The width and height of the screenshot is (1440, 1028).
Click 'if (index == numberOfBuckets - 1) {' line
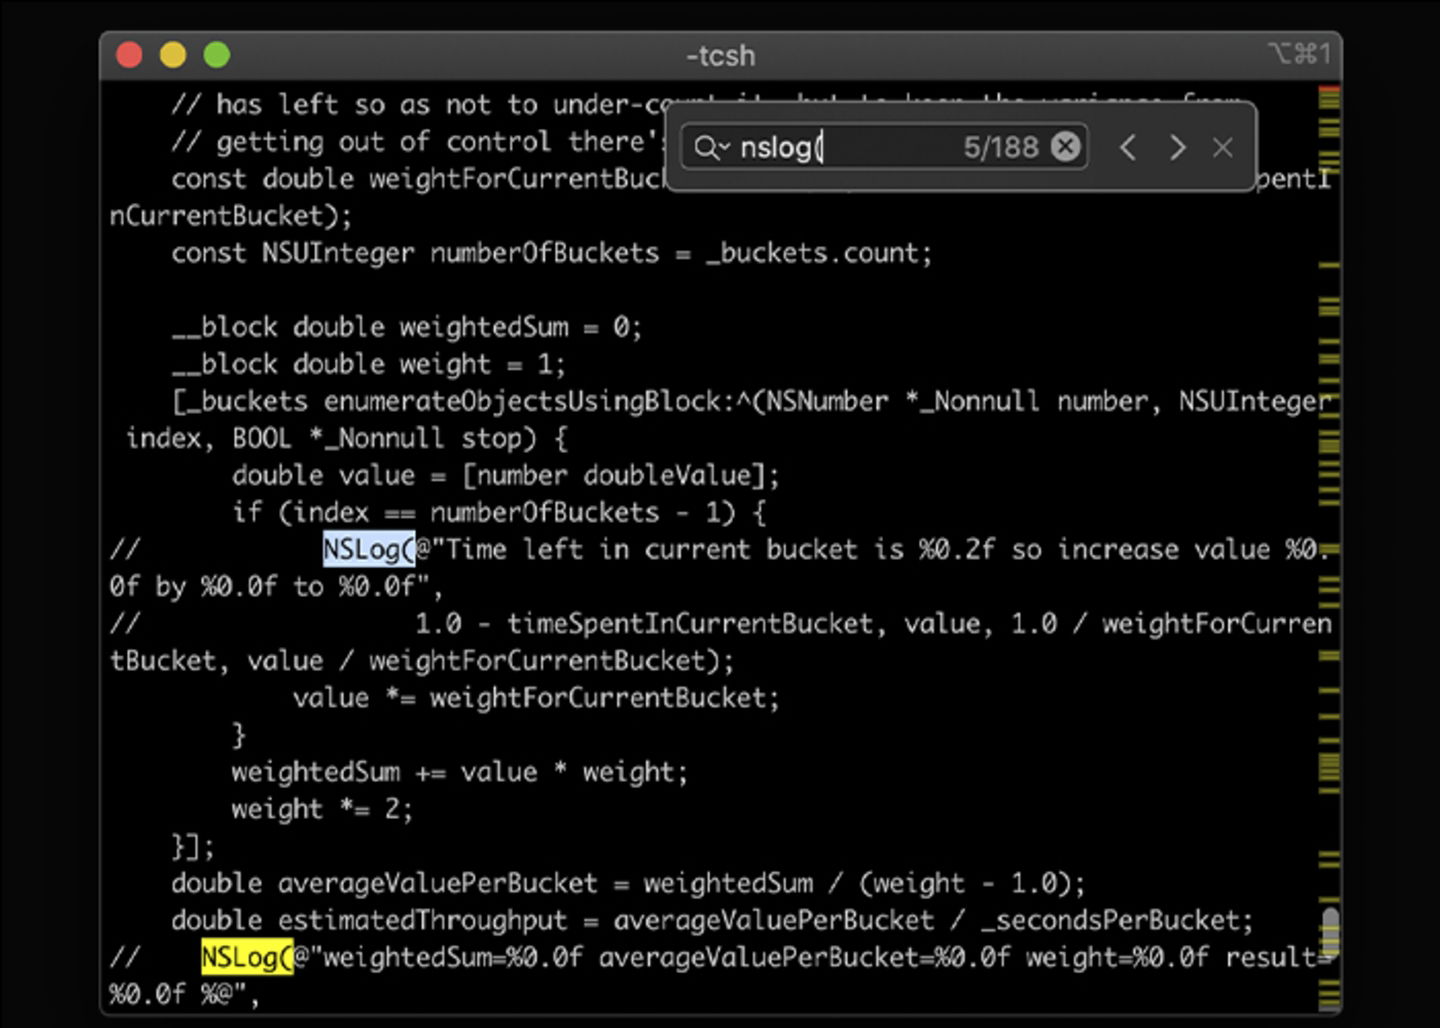point(499,512)
